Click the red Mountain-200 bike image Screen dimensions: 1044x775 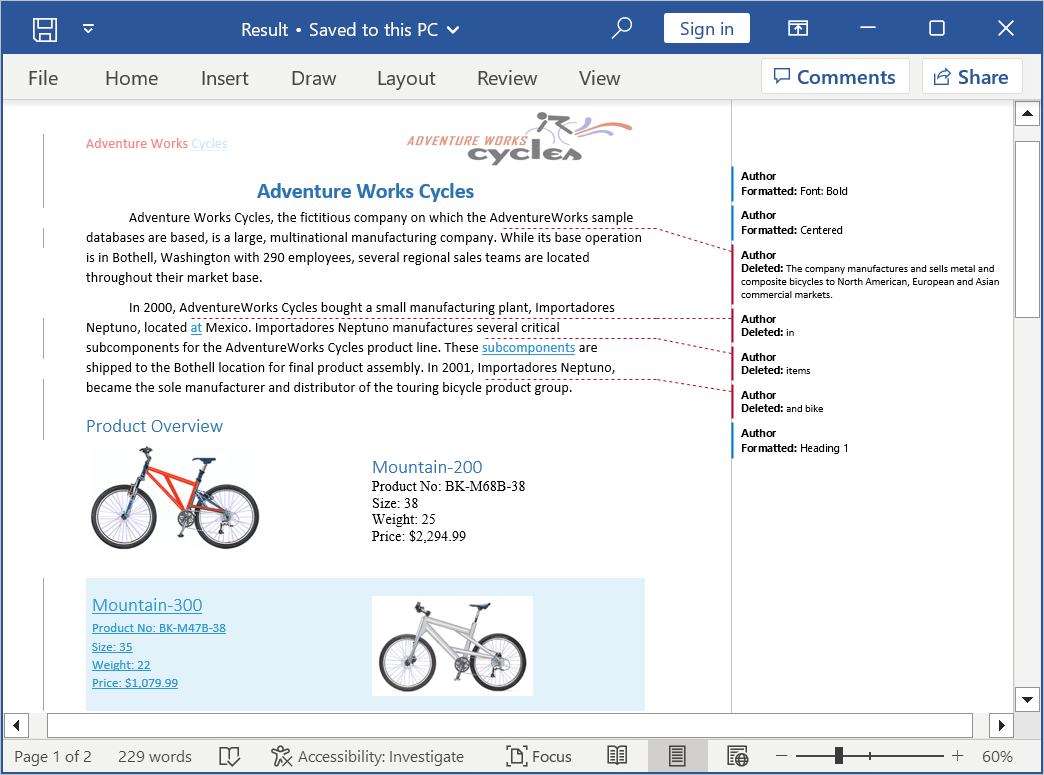pos(175,497)
